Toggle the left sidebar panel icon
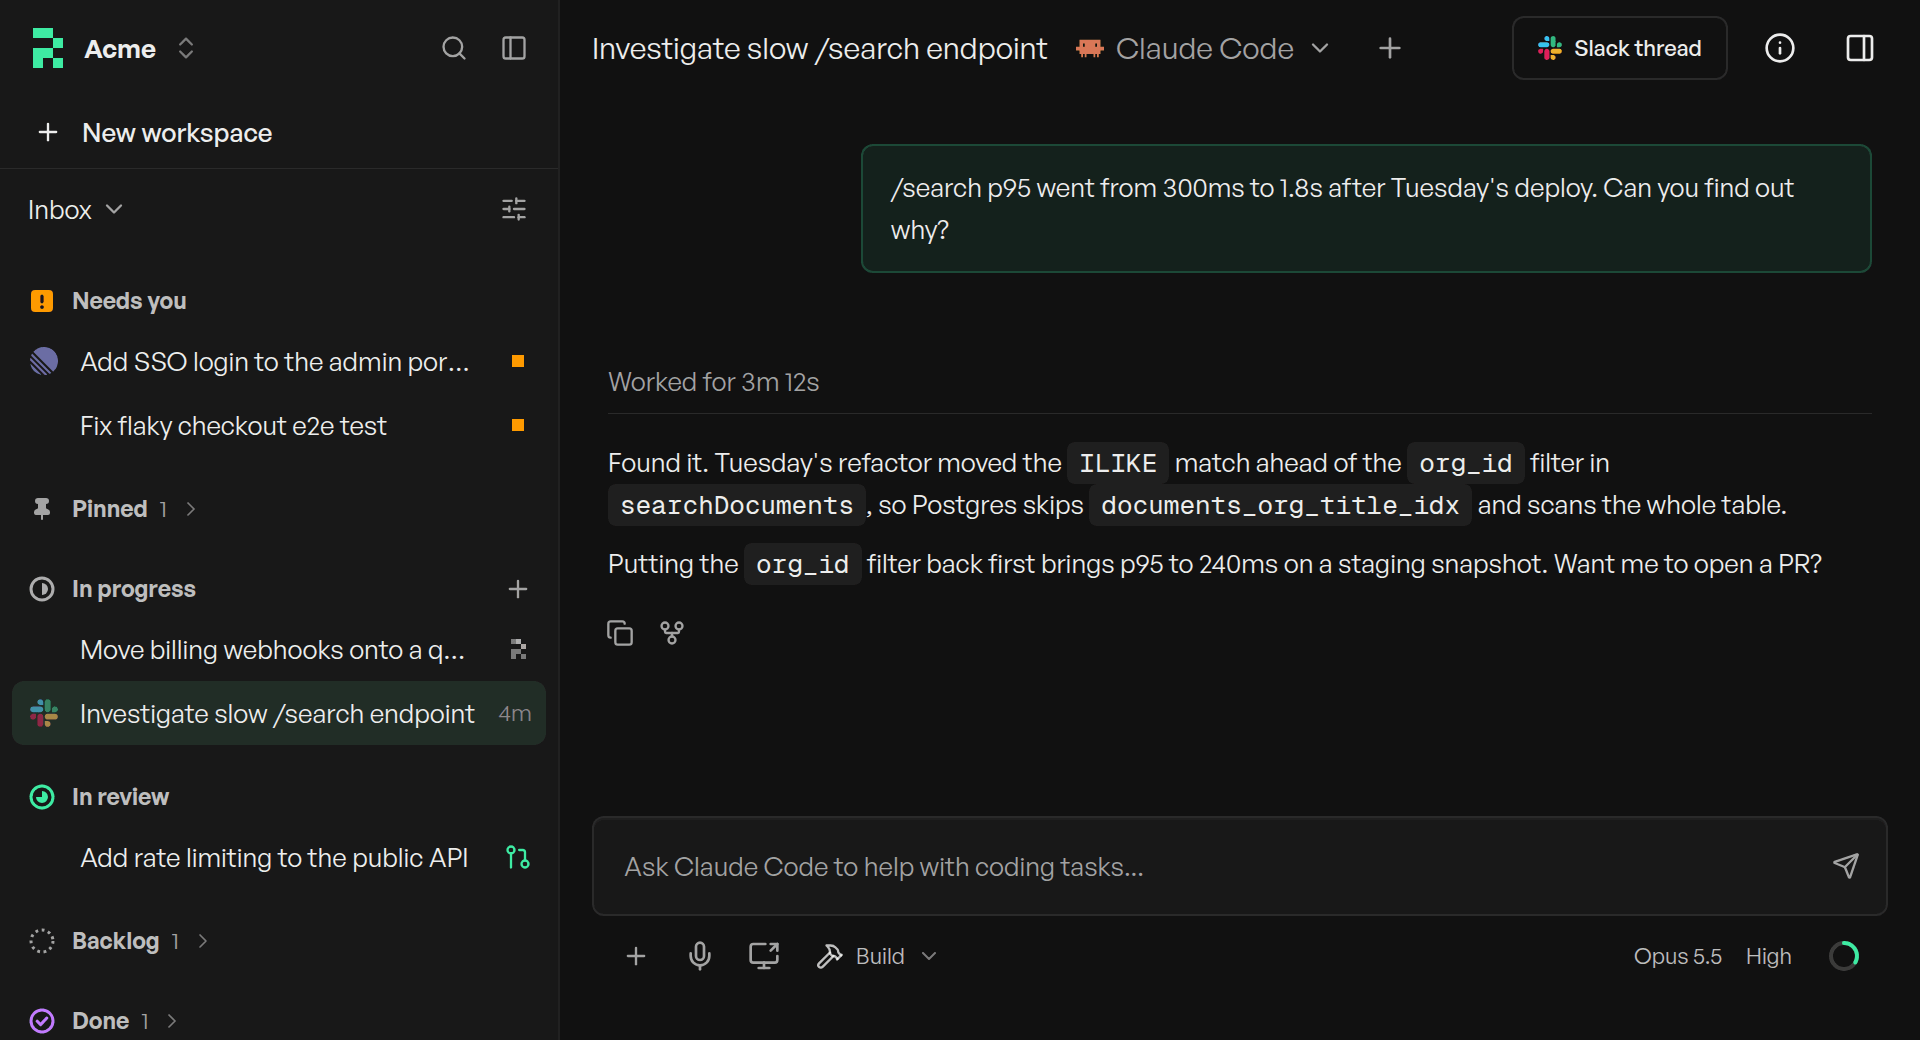Viewport: 1920px width, 1040px height. (x=514, y=48)
